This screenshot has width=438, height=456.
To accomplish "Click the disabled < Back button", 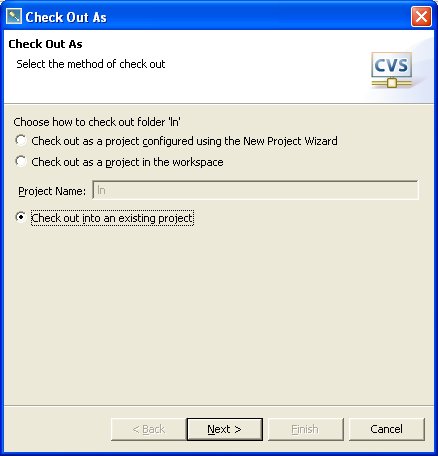I will tap(148, 429).
